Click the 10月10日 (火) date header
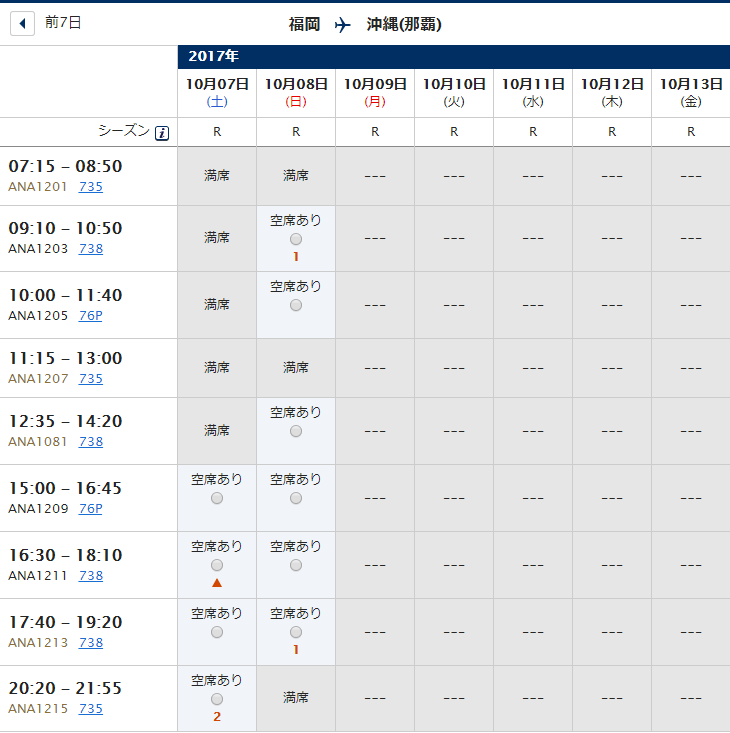This screenshot has height=733, width=730. click(x=454, y=93)
